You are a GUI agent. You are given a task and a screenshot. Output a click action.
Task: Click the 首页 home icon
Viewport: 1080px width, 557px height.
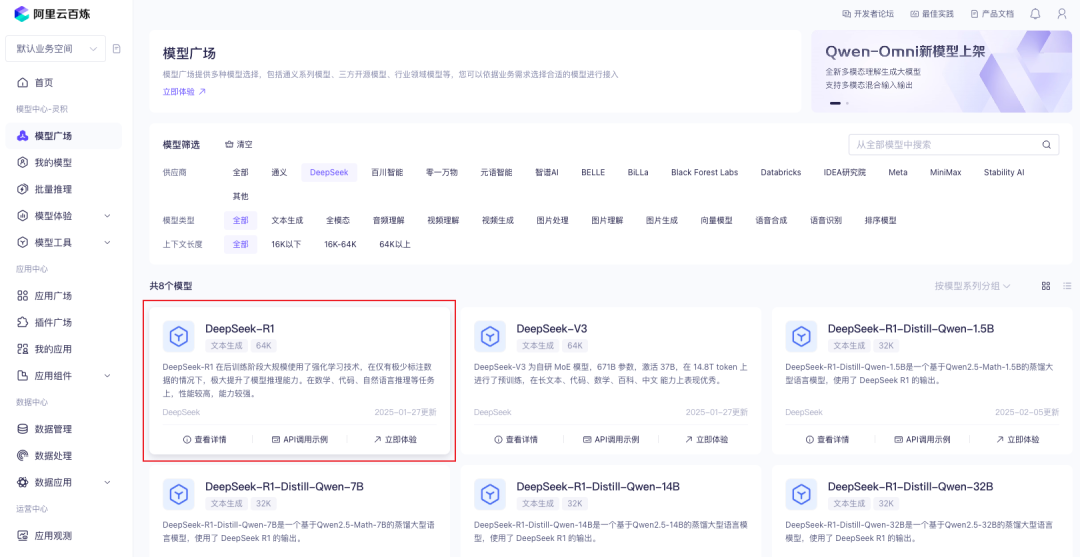tap(22, 83)
